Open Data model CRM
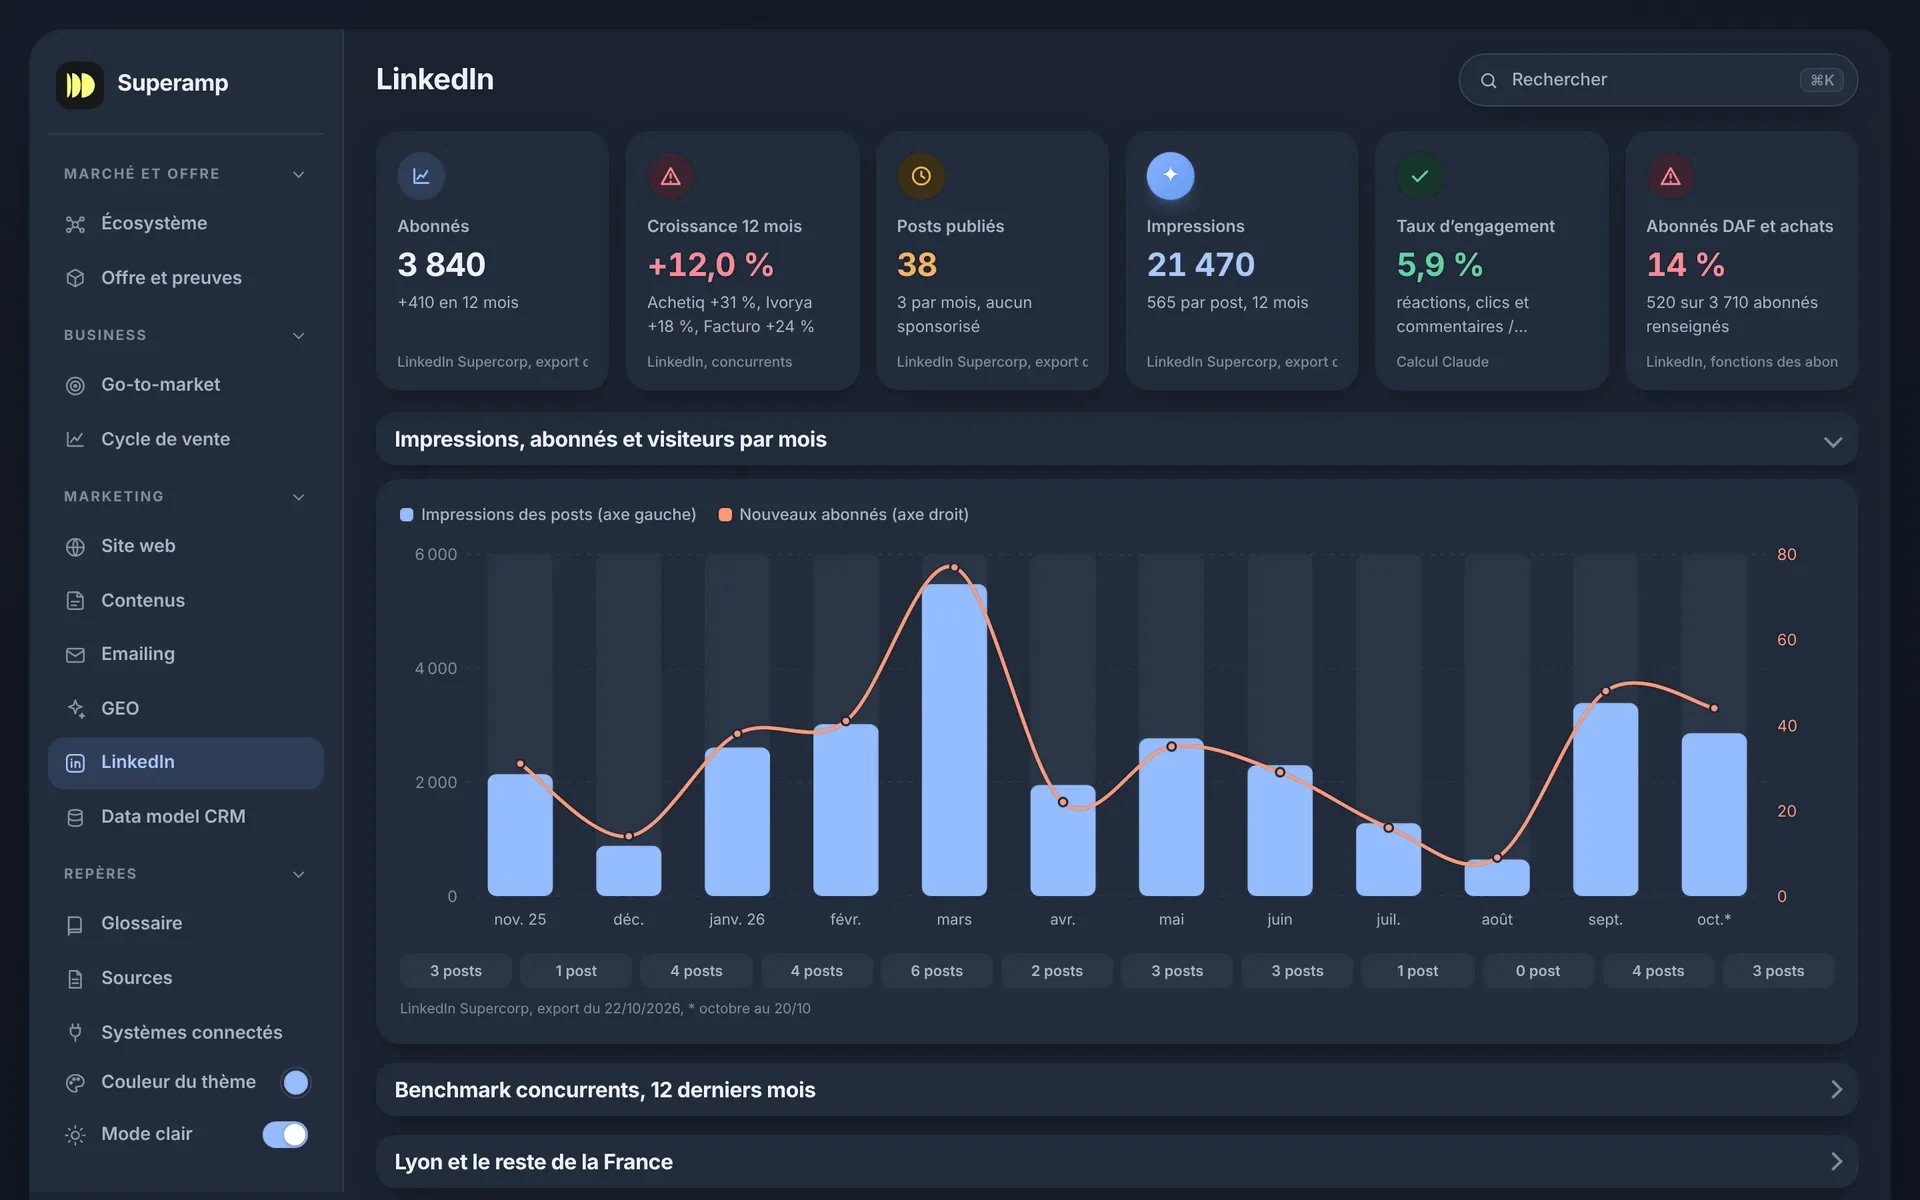Image resolution: width=1920 pixels, height=1200 pixels. [186, 817]
